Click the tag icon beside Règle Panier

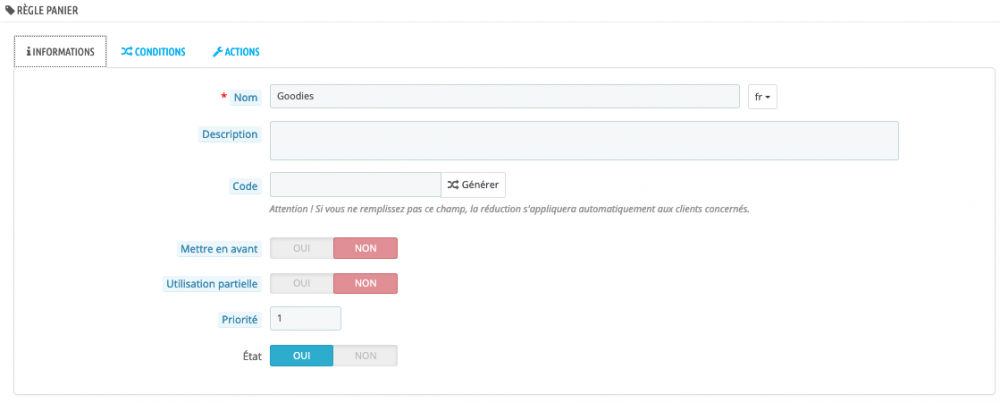point(10,10)
